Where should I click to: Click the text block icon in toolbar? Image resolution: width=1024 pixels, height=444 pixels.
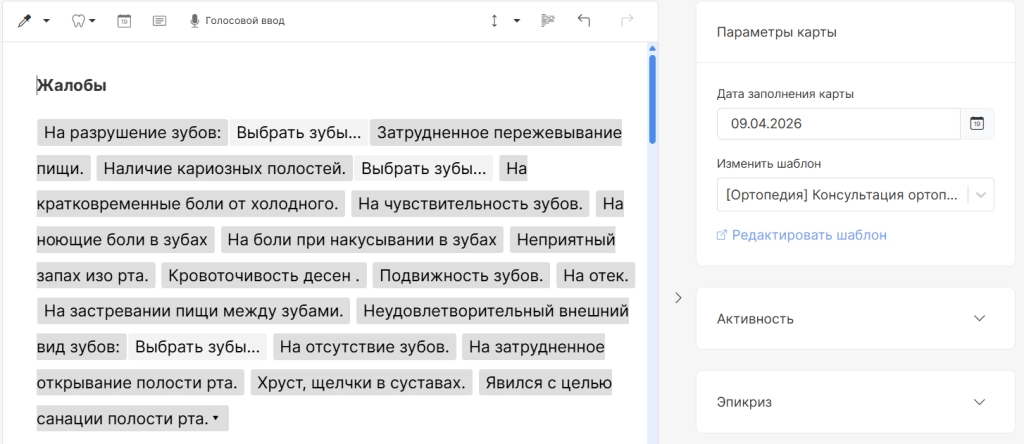pyautogui.click(x=159, y=20)
